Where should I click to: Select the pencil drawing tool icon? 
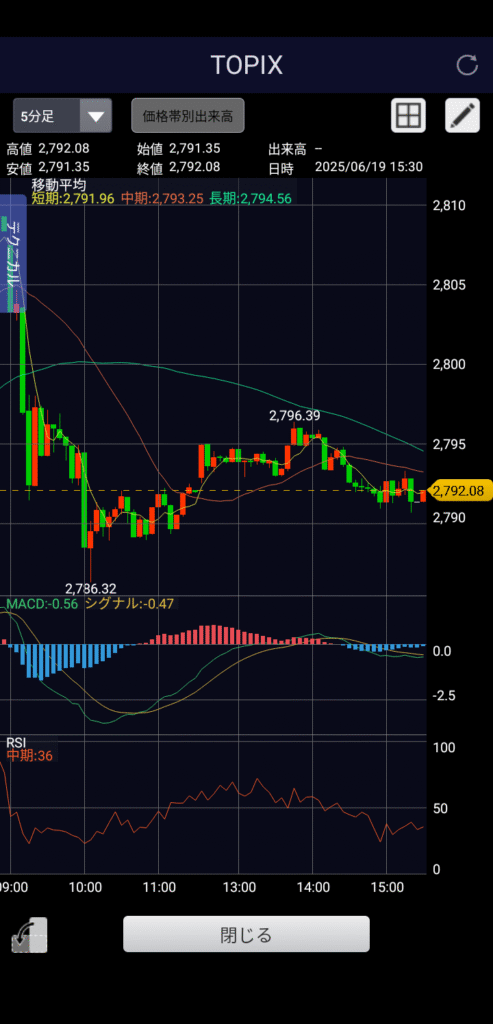[x=462, y=116]
